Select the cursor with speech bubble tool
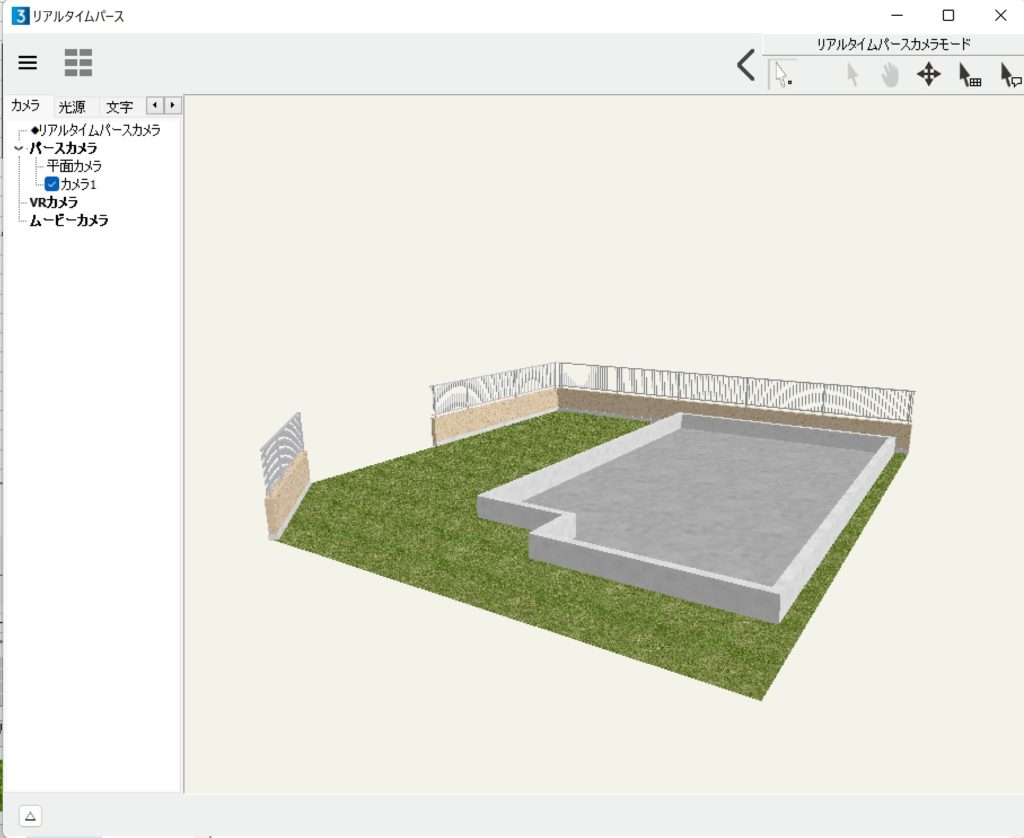Screen dimensions: 1024x838 pos(1010,75)
